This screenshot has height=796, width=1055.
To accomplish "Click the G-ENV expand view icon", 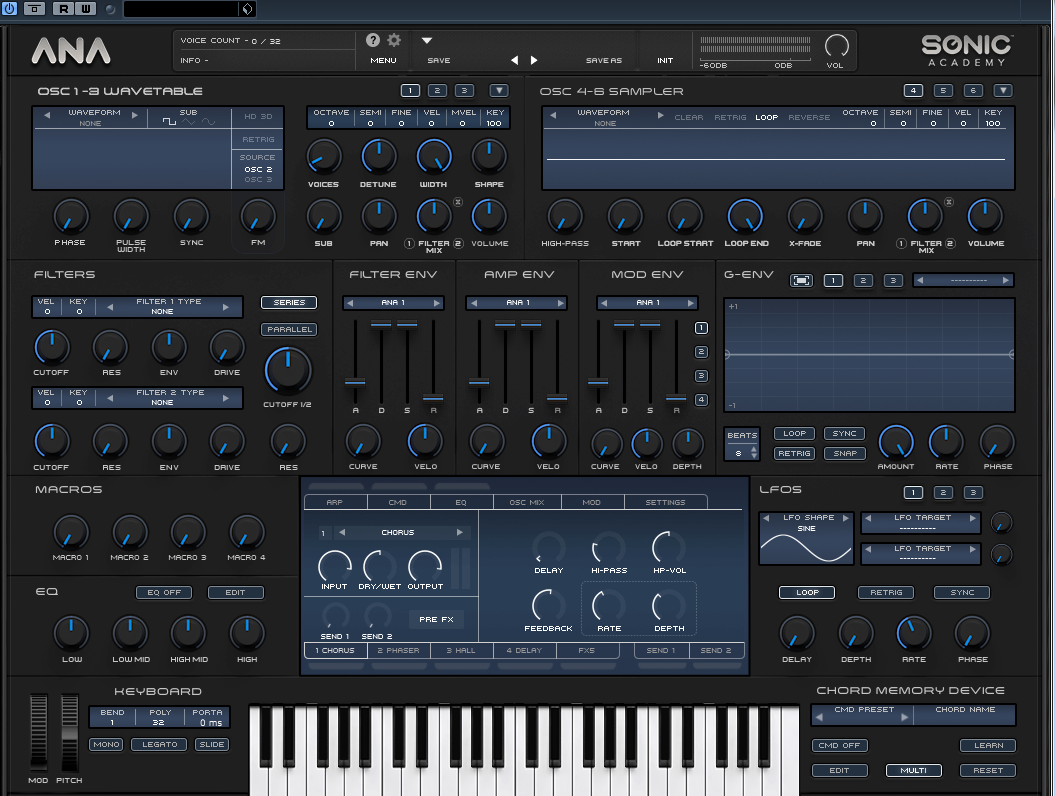I will click(801, 280).
